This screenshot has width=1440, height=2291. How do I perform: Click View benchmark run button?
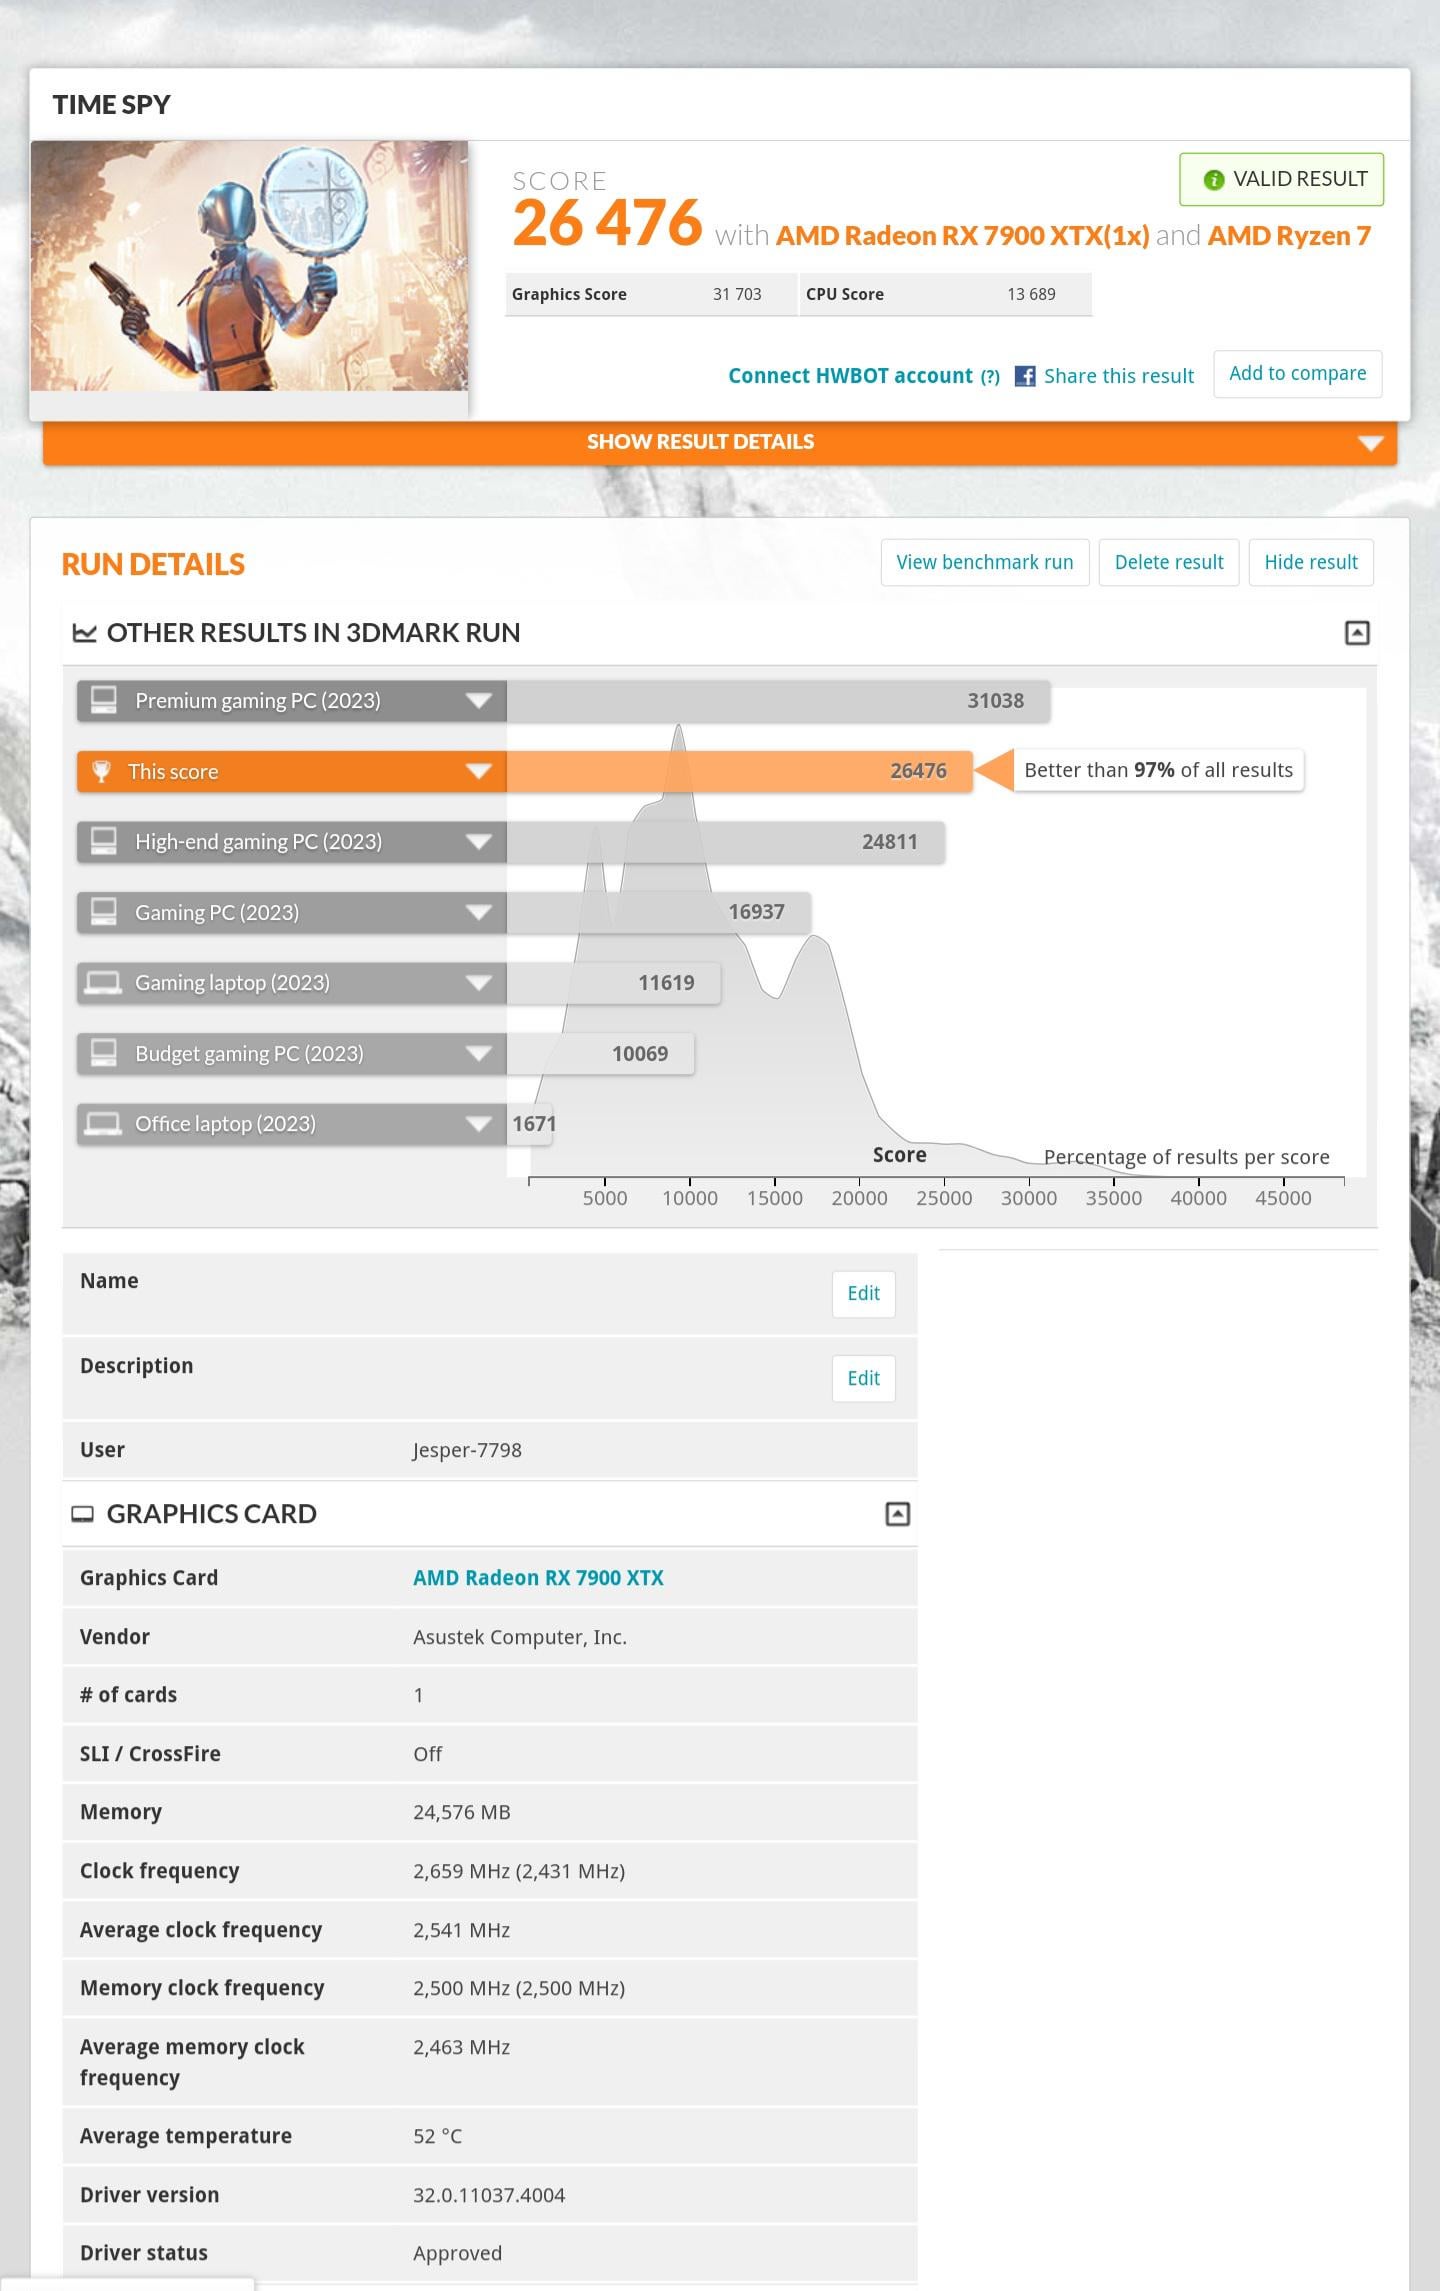(x=985, y=562)
